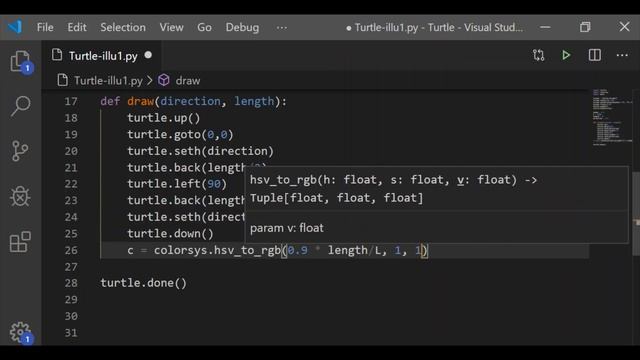Click the turtle.left(90) code line
Screen dimensions: 640x360
coord(177,184)
